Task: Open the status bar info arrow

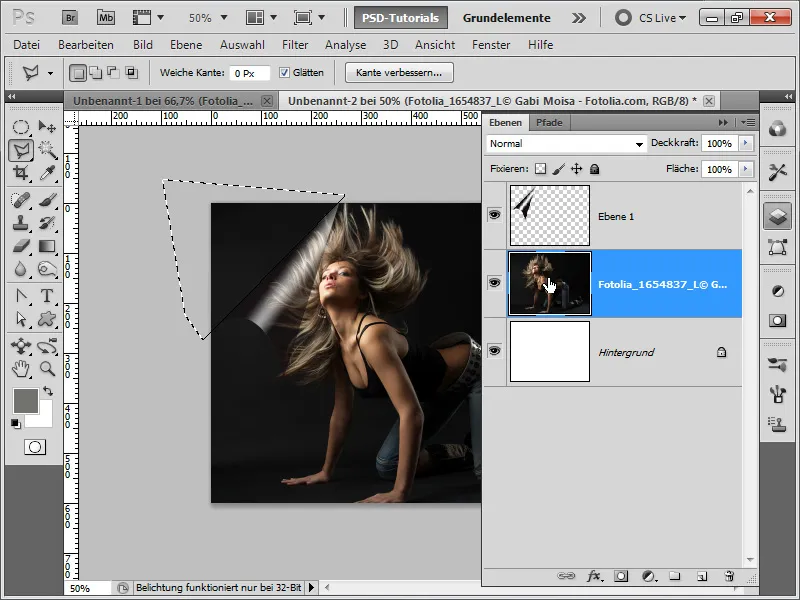Action: coord(311,588)
